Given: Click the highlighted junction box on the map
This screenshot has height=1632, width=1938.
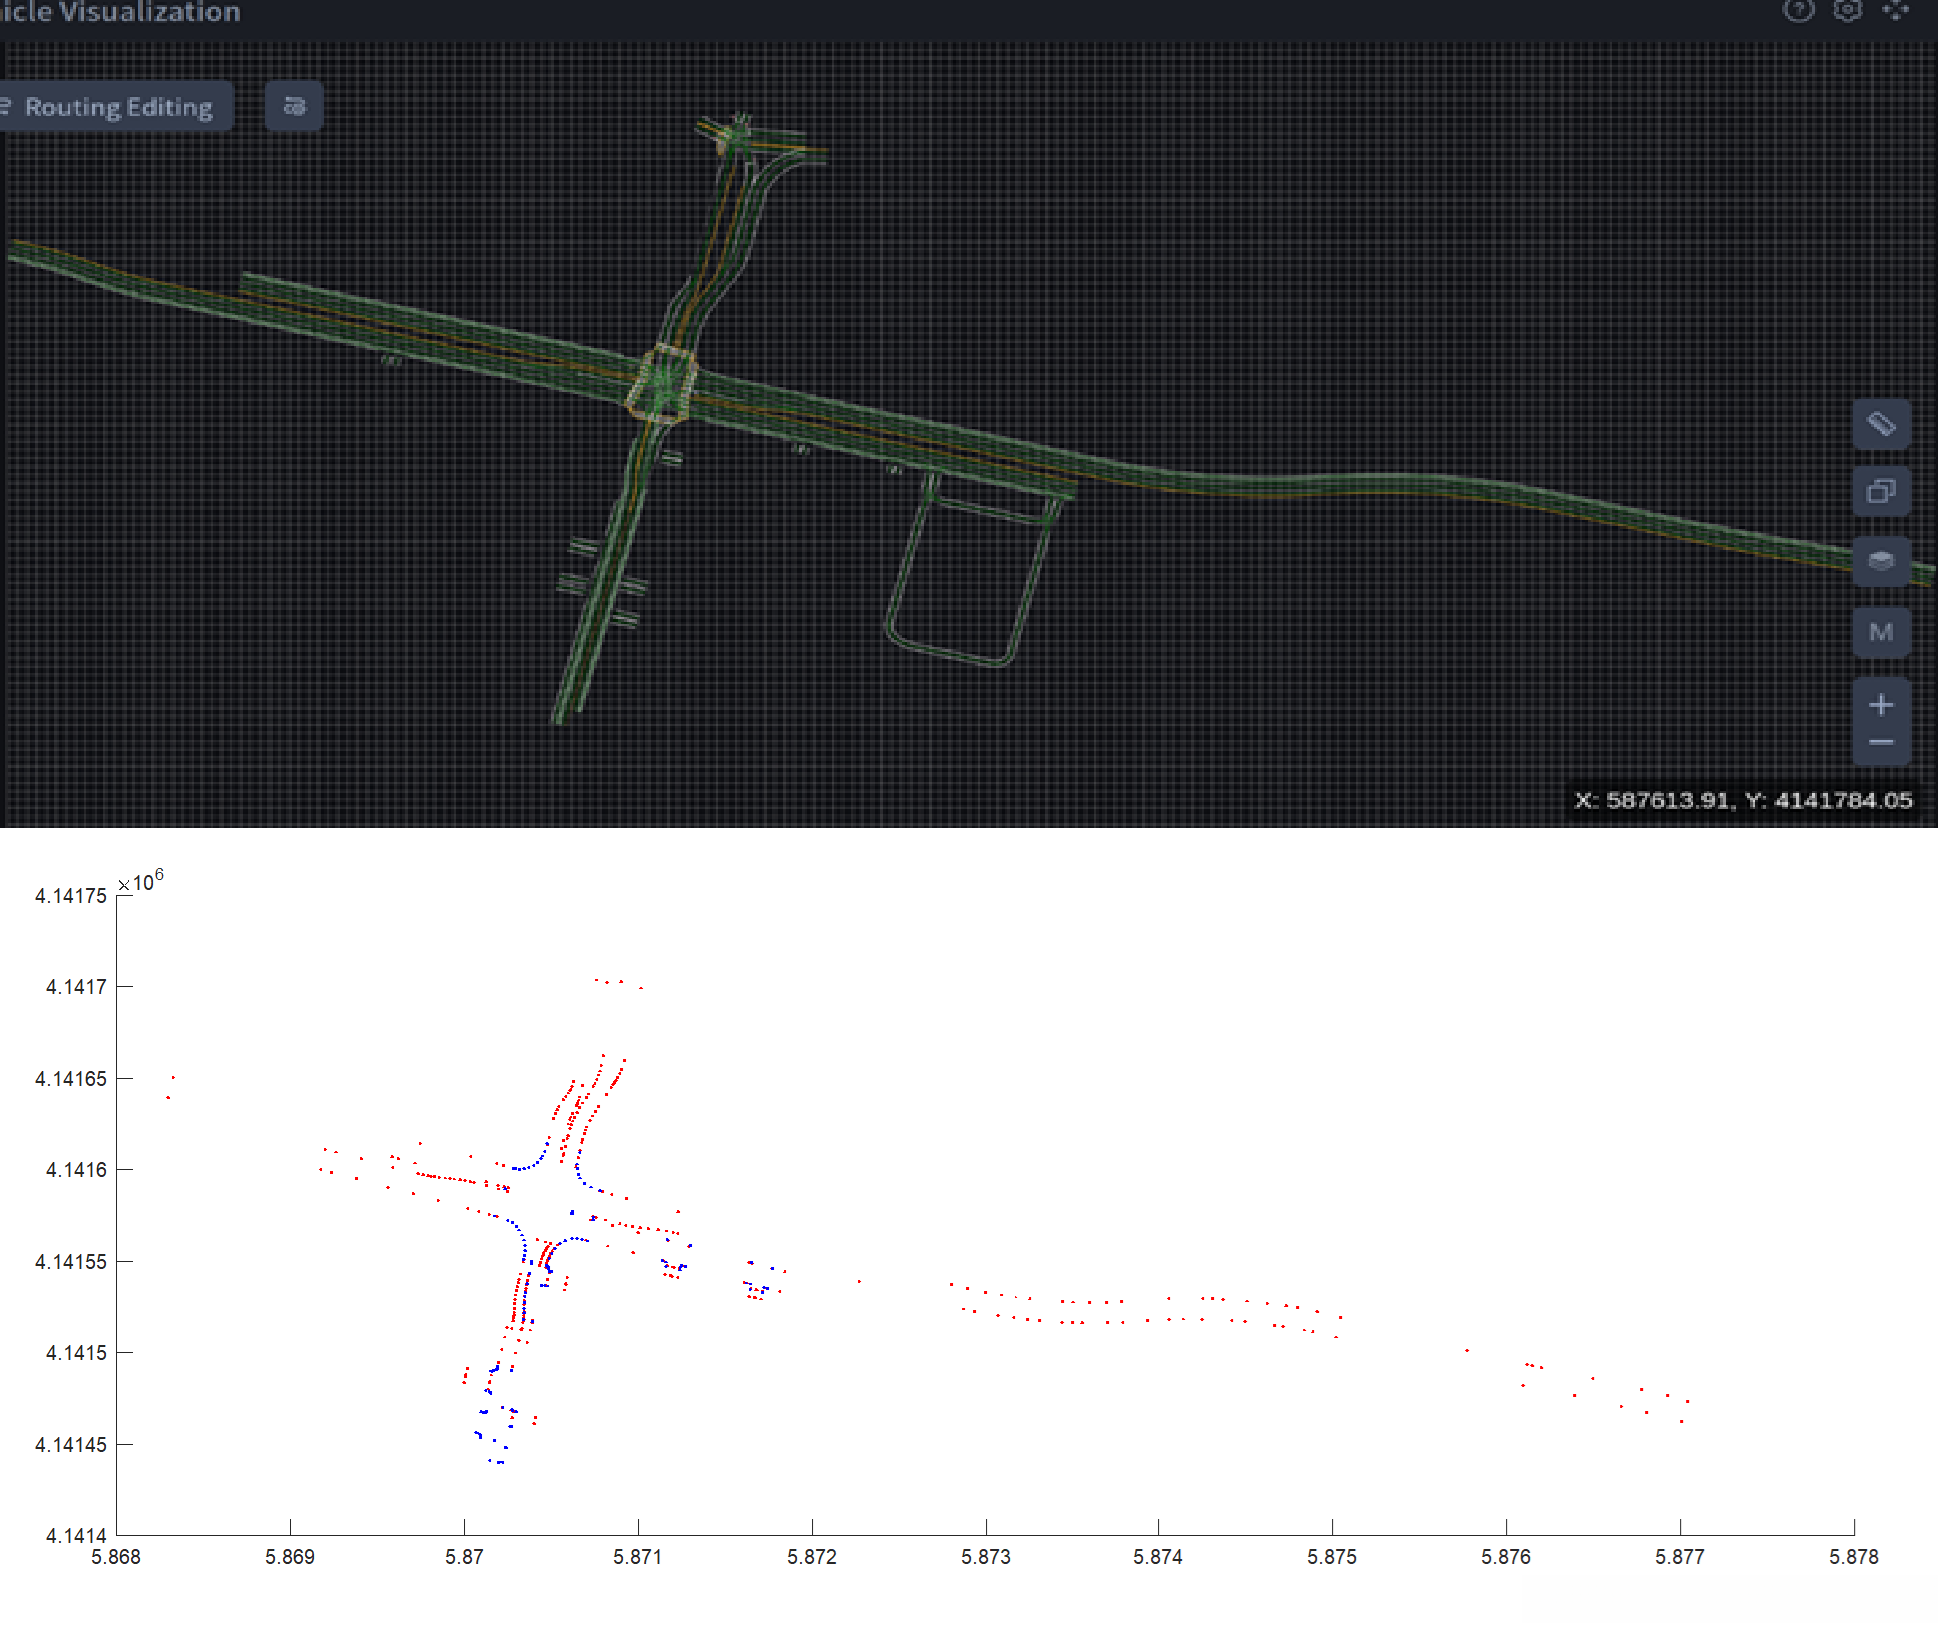Looking at the screenshot, I should [662, 384].
